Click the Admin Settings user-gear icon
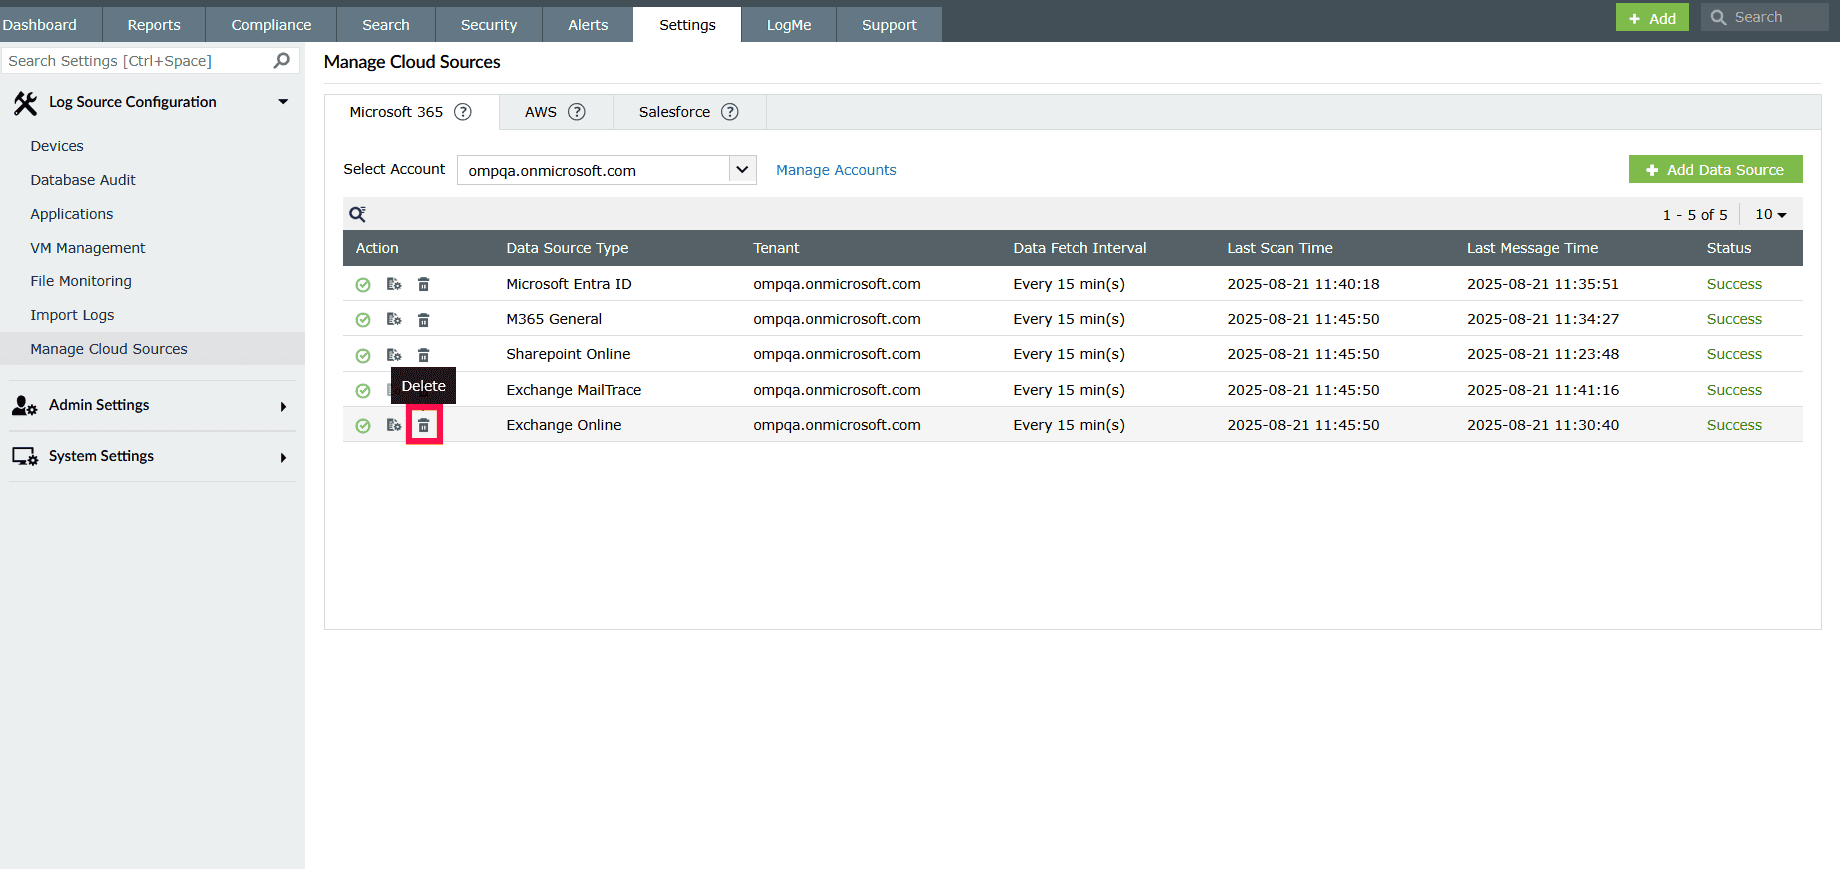 click(x=25, y=406)
